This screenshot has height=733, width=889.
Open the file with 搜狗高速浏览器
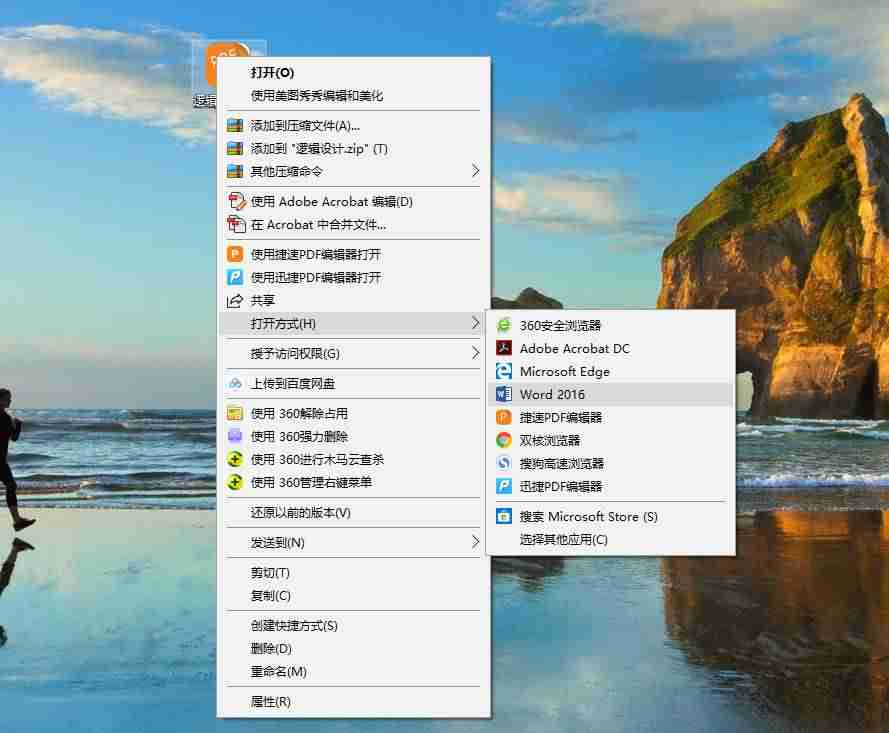[x=611, y=463]
